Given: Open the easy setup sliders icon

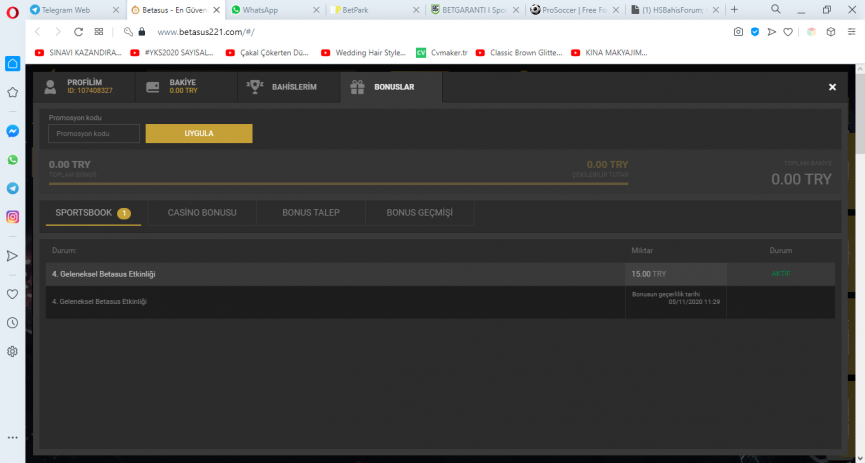Looking at the screenshot, I should click(852, 32).
